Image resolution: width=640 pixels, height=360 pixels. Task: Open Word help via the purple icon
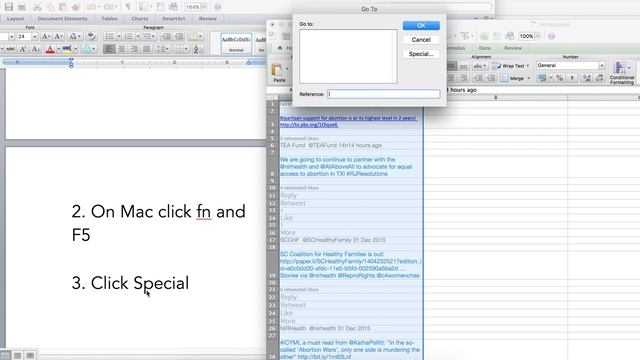(218, 7)
